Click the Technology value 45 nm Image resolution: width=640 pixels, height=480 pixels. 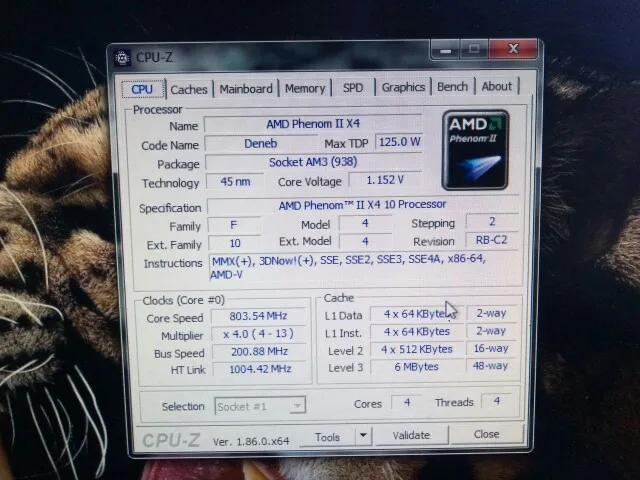coord(235,182)
